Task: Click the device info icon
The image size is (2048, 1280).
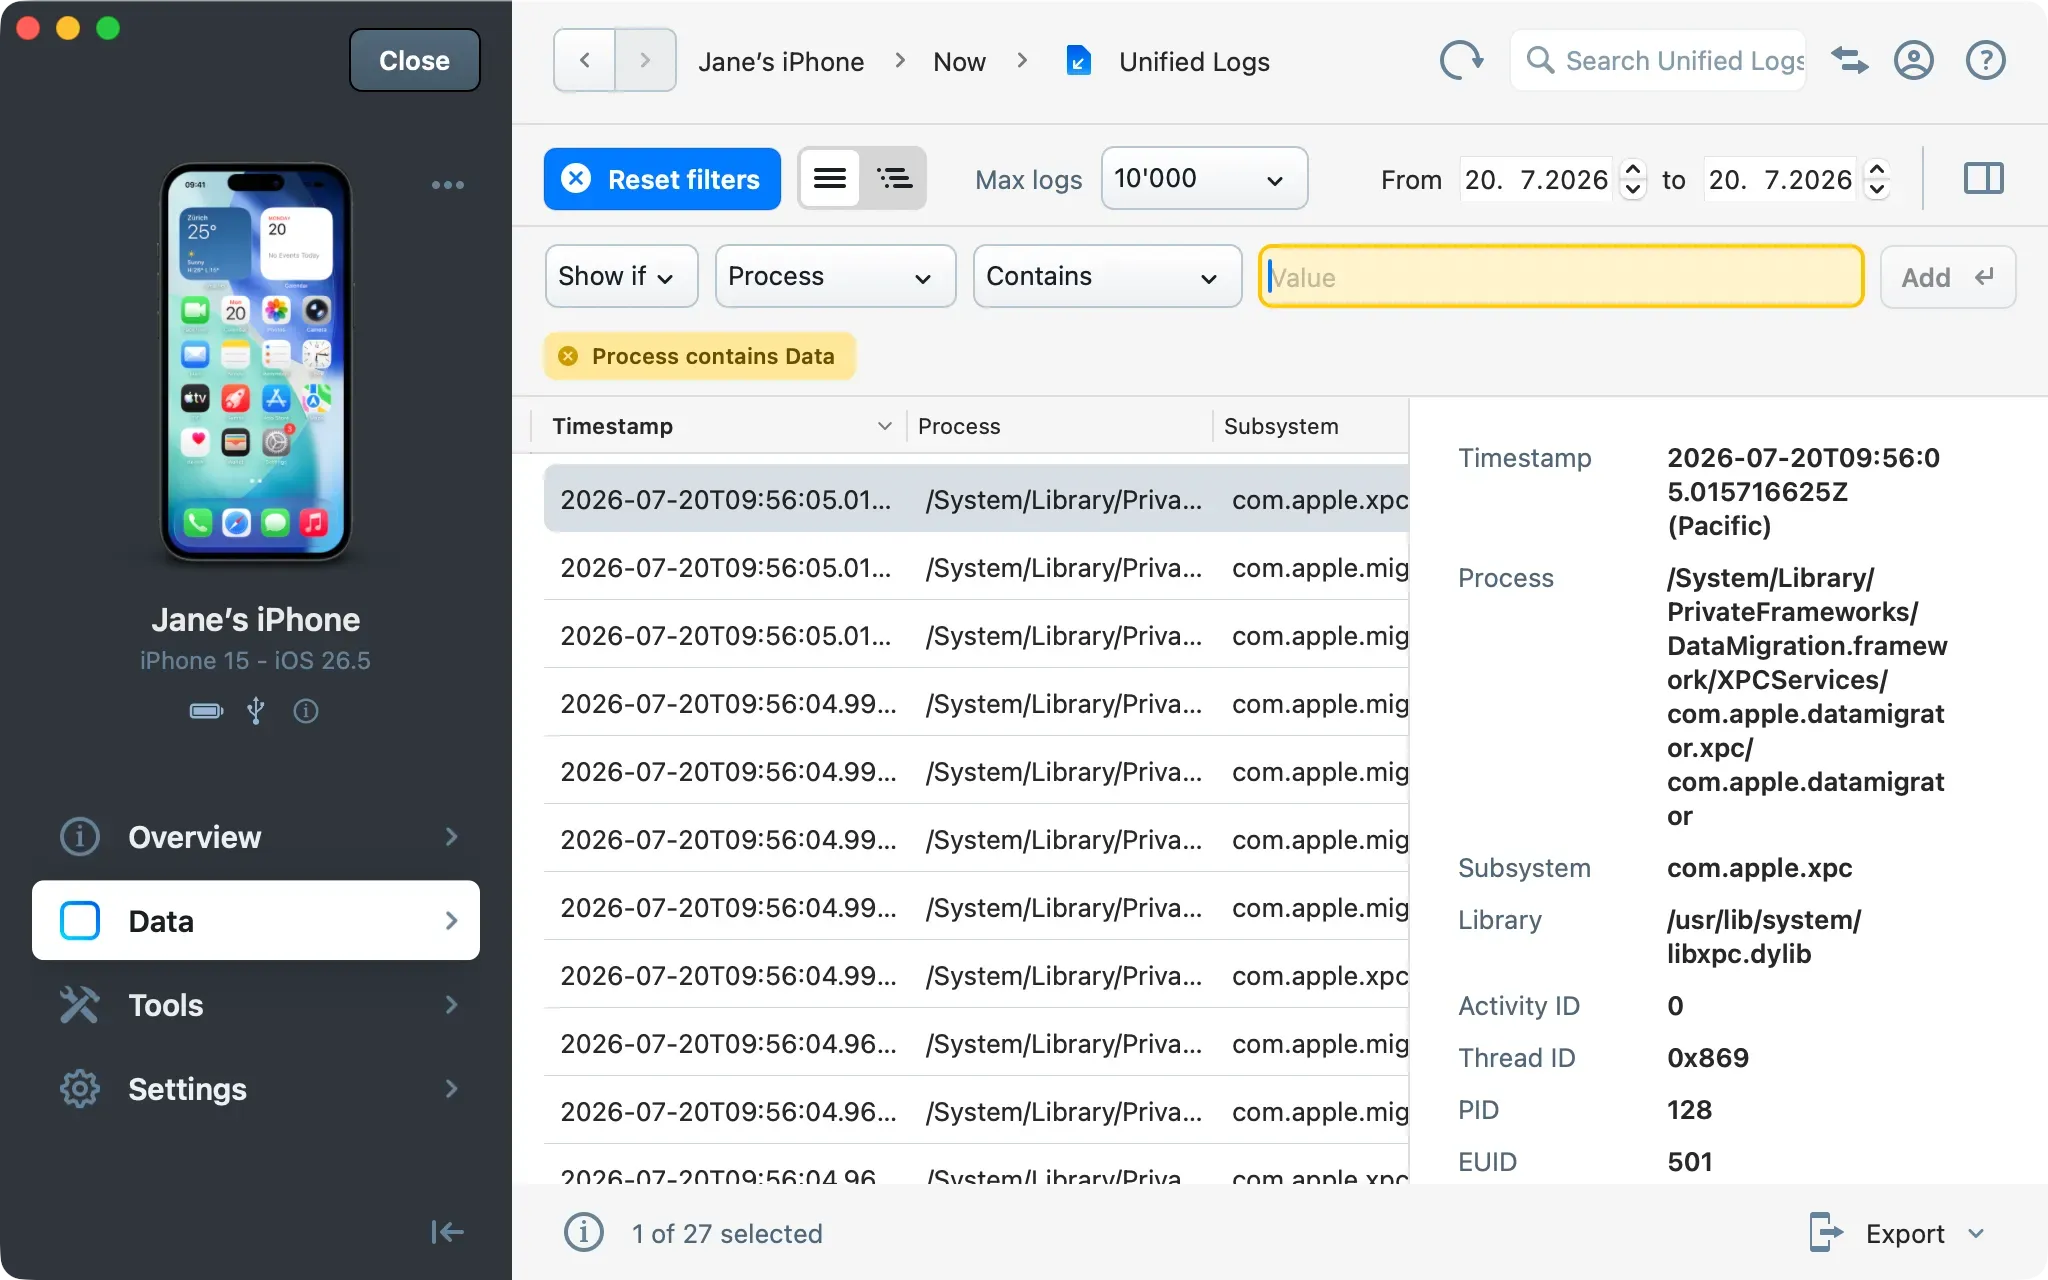Action: [x=306, y=711]
